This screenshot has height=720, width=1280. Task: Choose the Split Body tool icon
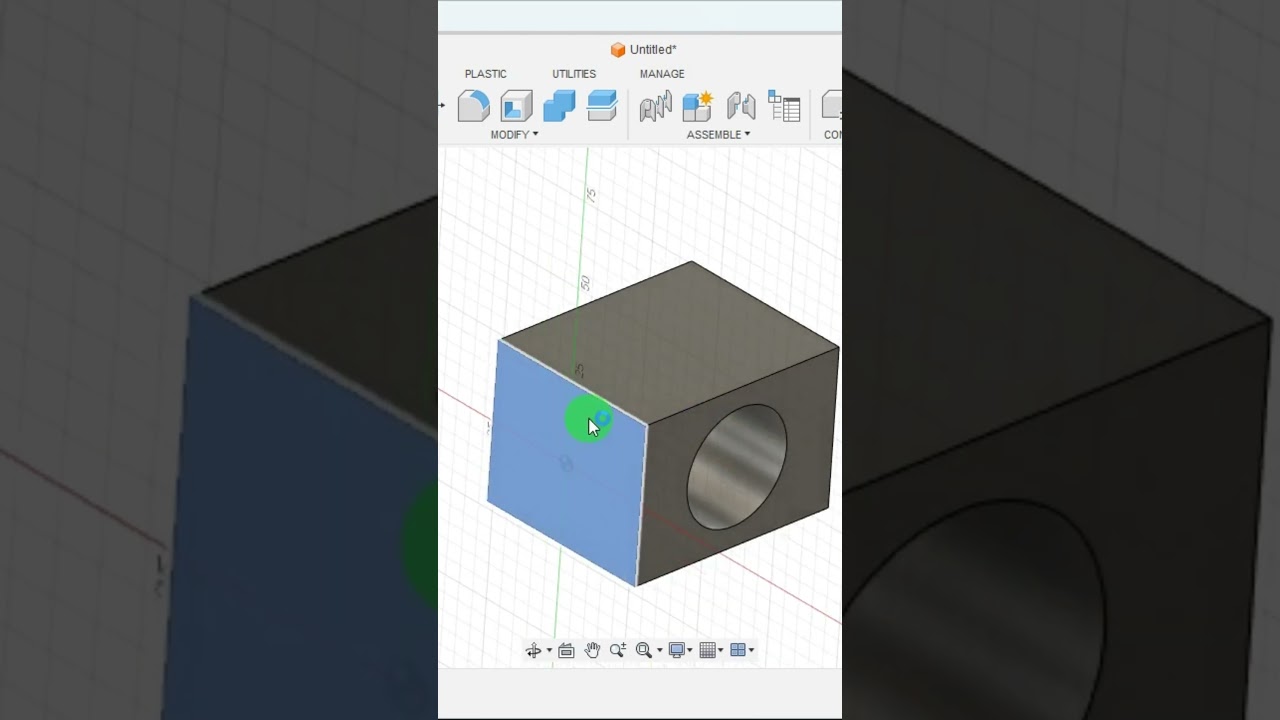(602, 106)
